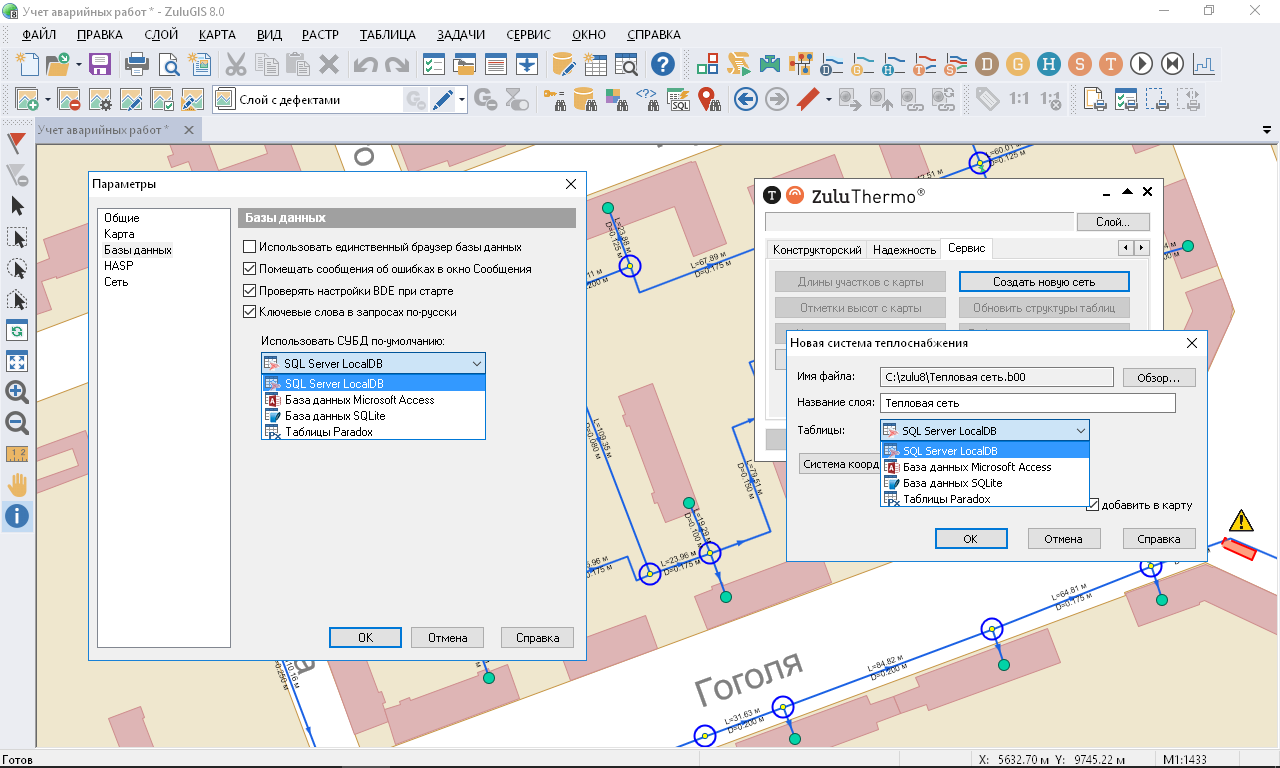Open the SQL query tool icon
The width and height of the screenshot is (1280, 768).
click(x=679, y=99)
